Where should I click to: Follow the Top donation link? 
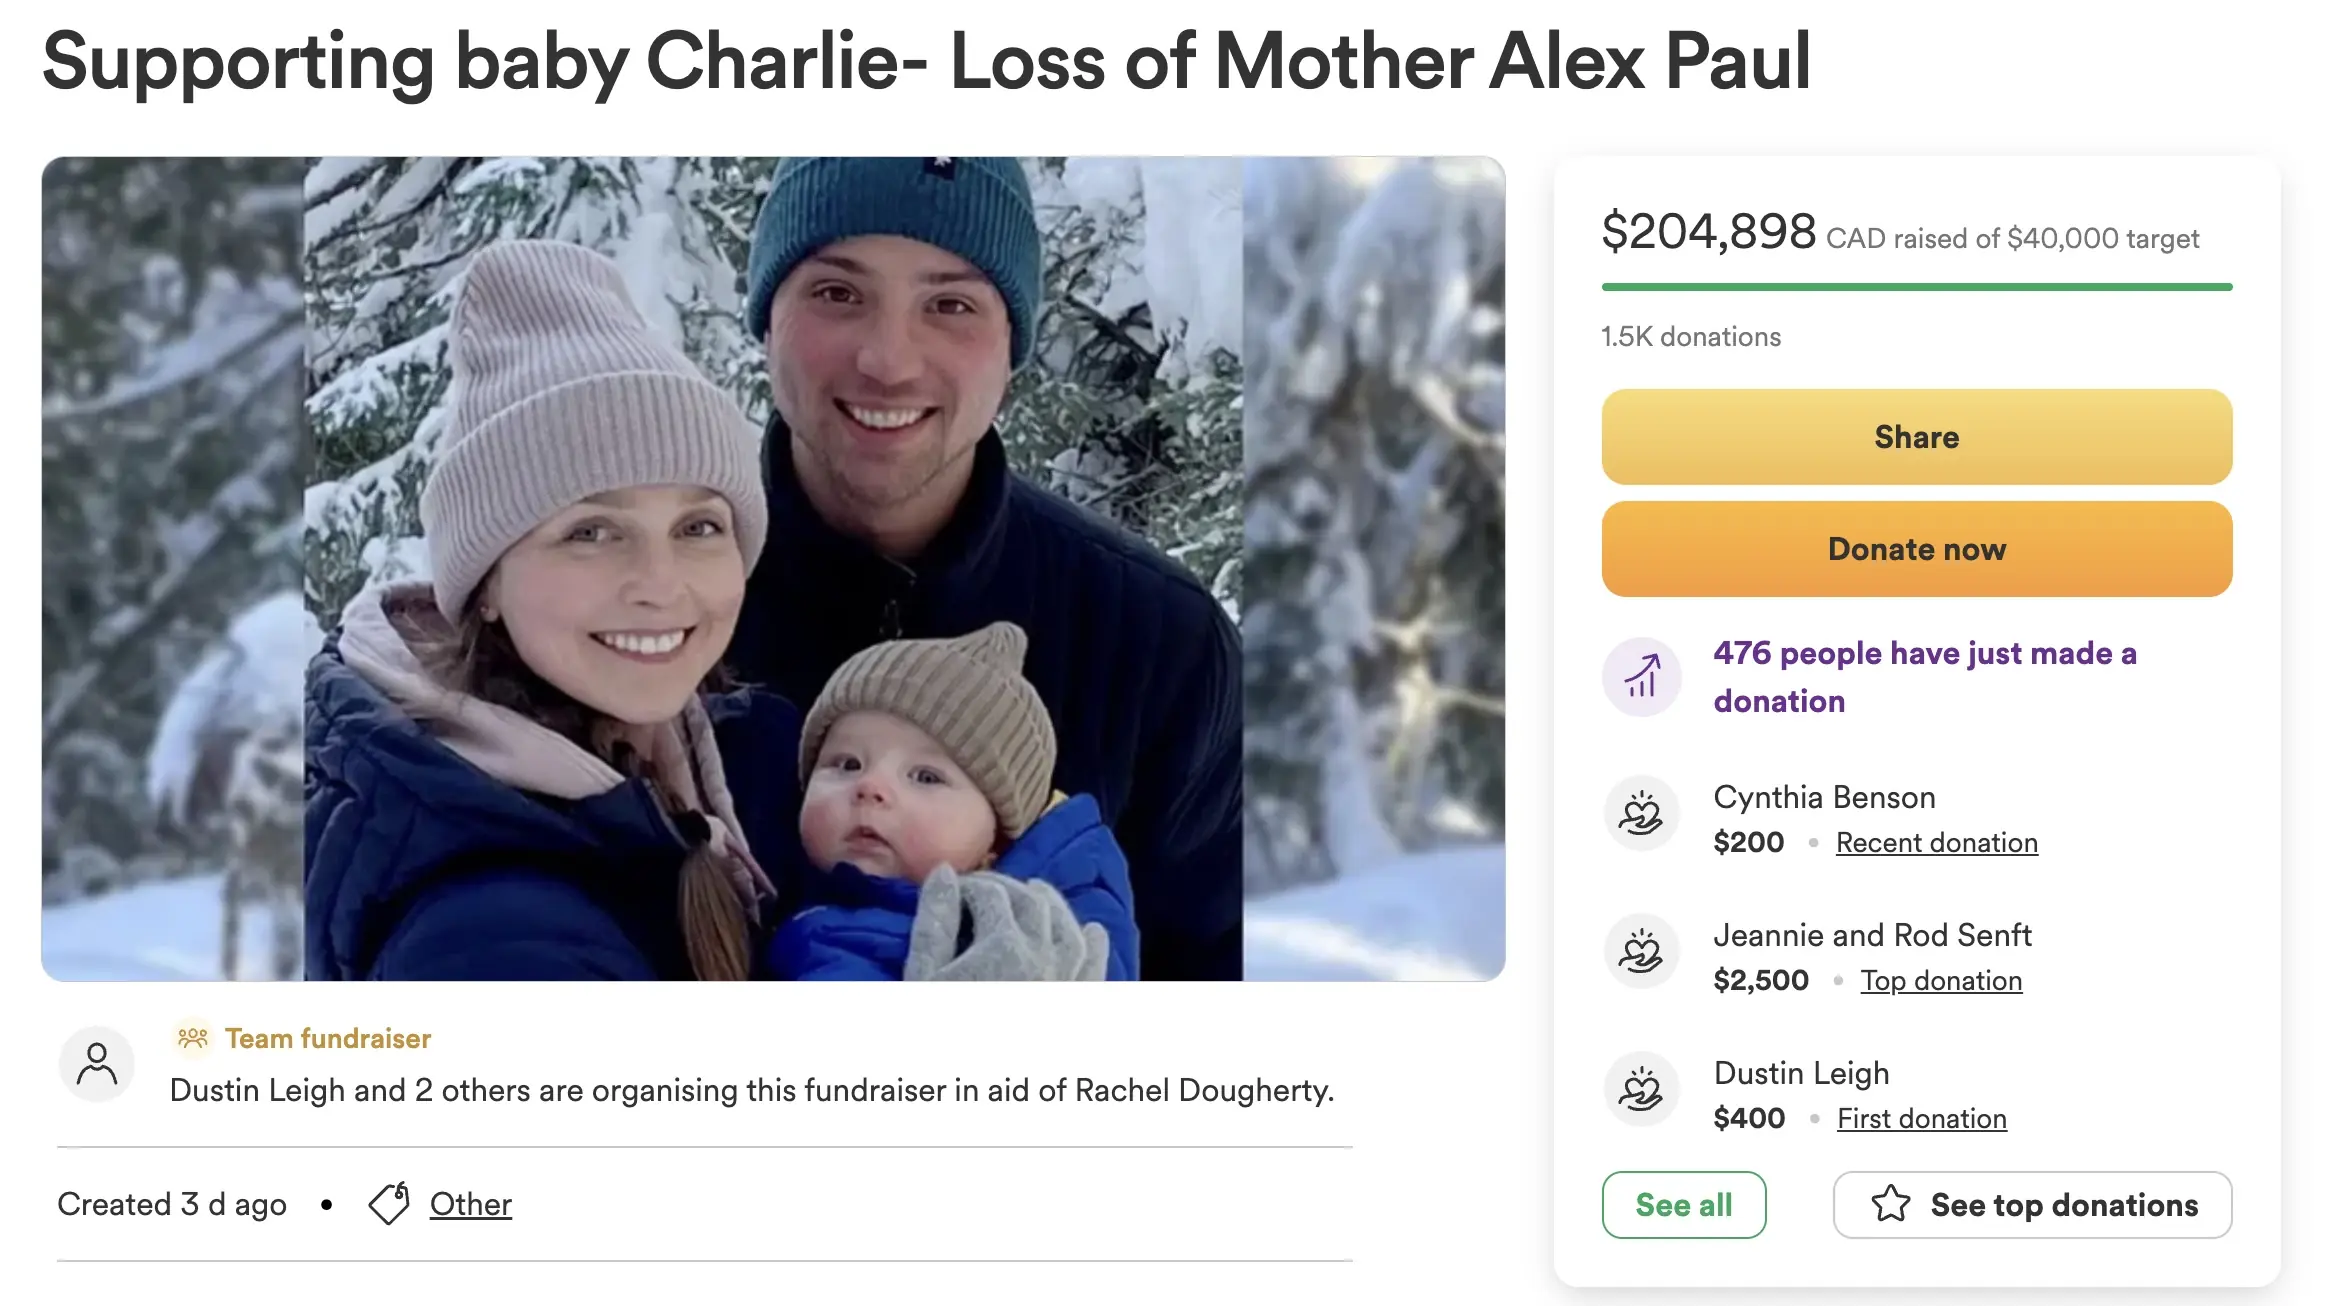1940,981
